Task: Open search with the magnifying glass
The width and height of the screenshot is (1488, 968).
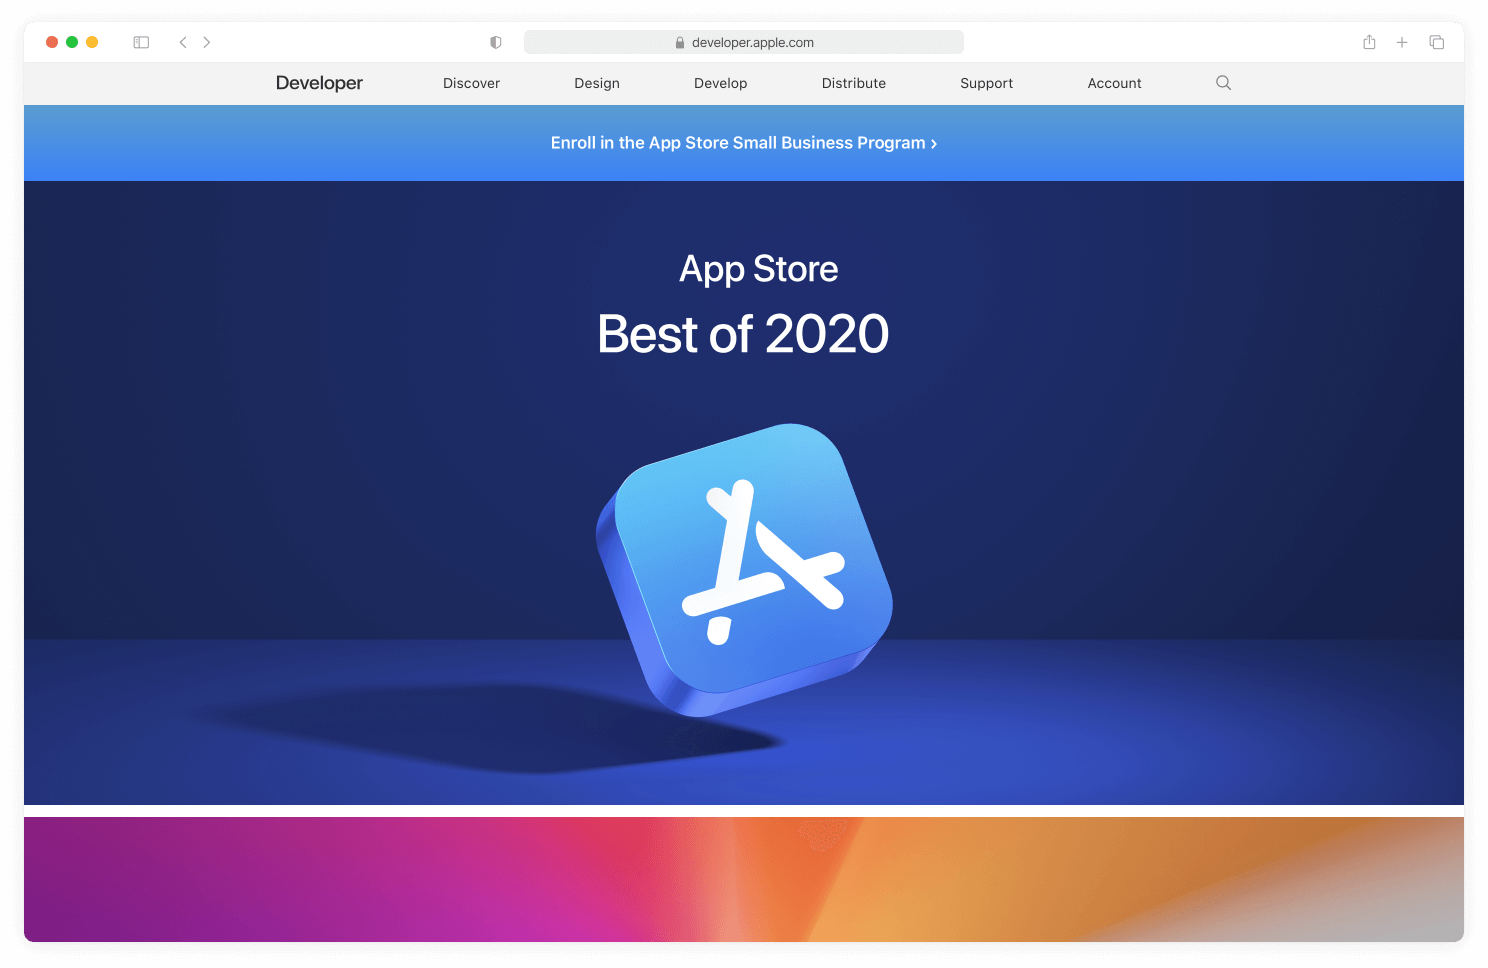Action: (1223, 83)
